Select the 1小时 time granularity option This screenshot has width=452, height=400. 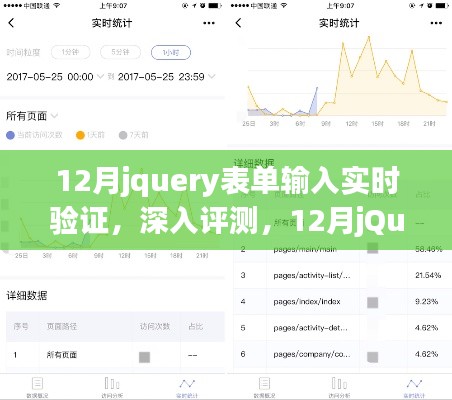coord(171,52)
